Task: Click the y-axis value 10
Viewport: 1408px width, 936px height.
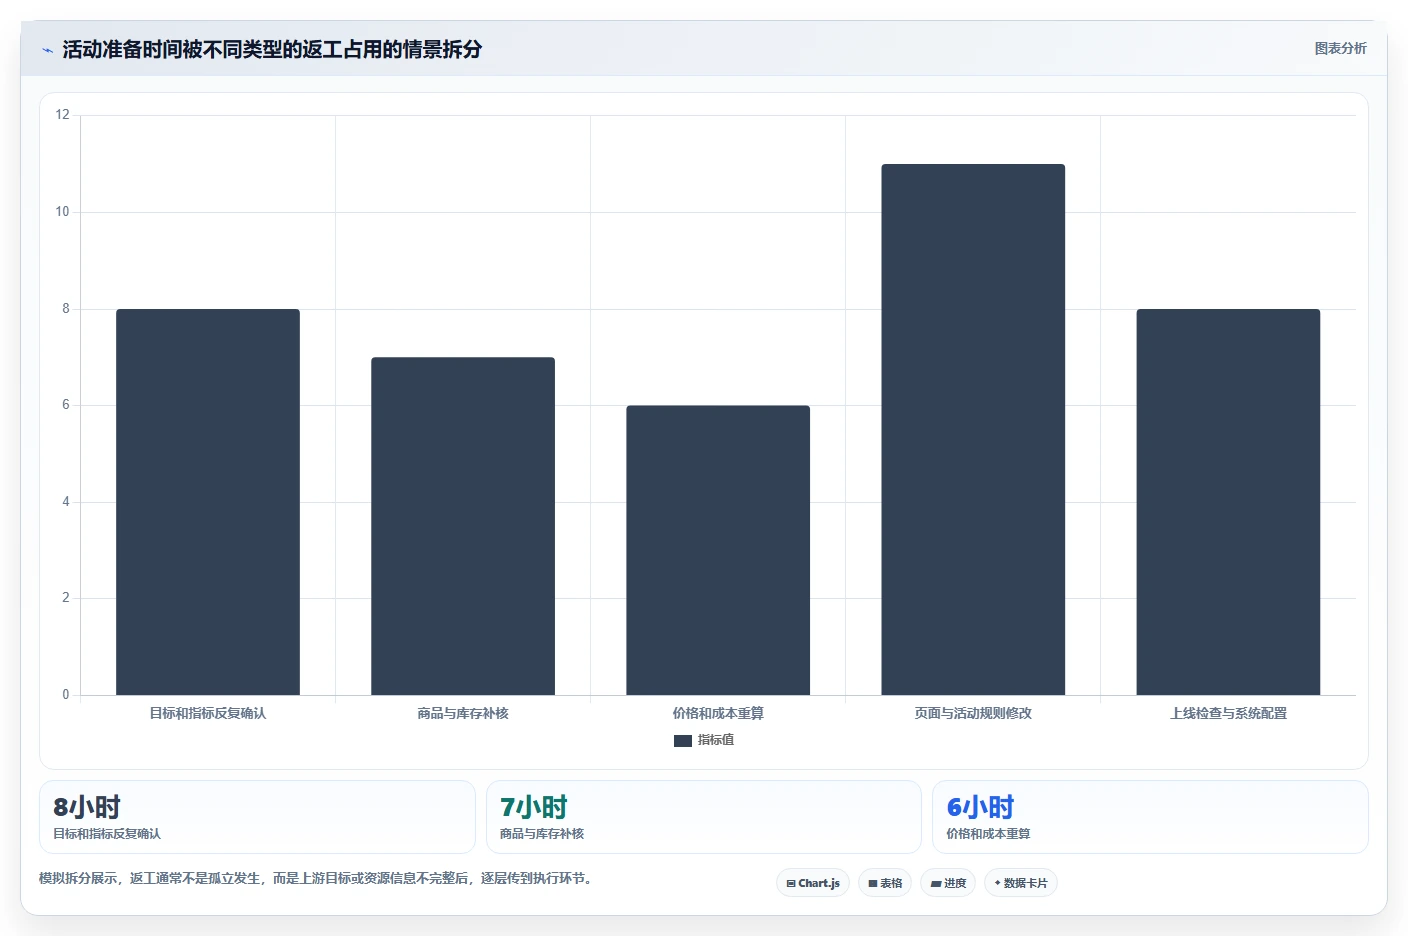Action: point(63,212)
